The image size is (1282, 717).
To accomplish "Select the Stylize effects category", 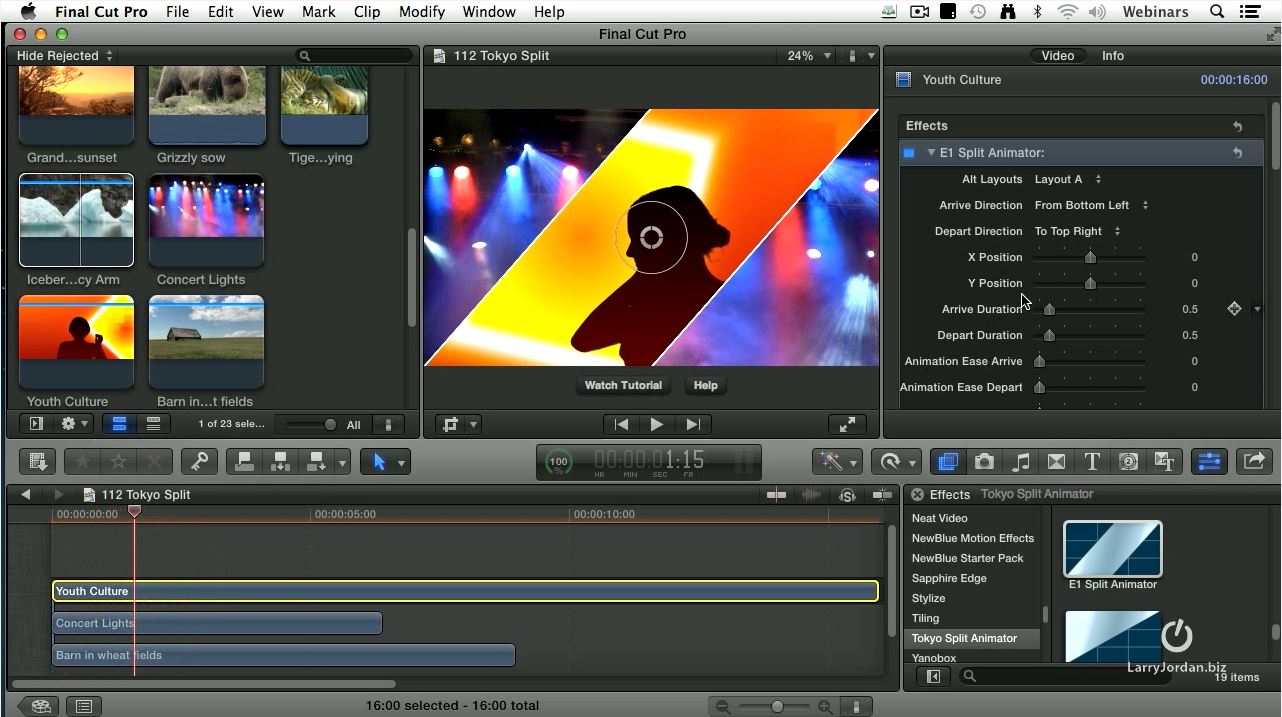I will pos(928,598).
